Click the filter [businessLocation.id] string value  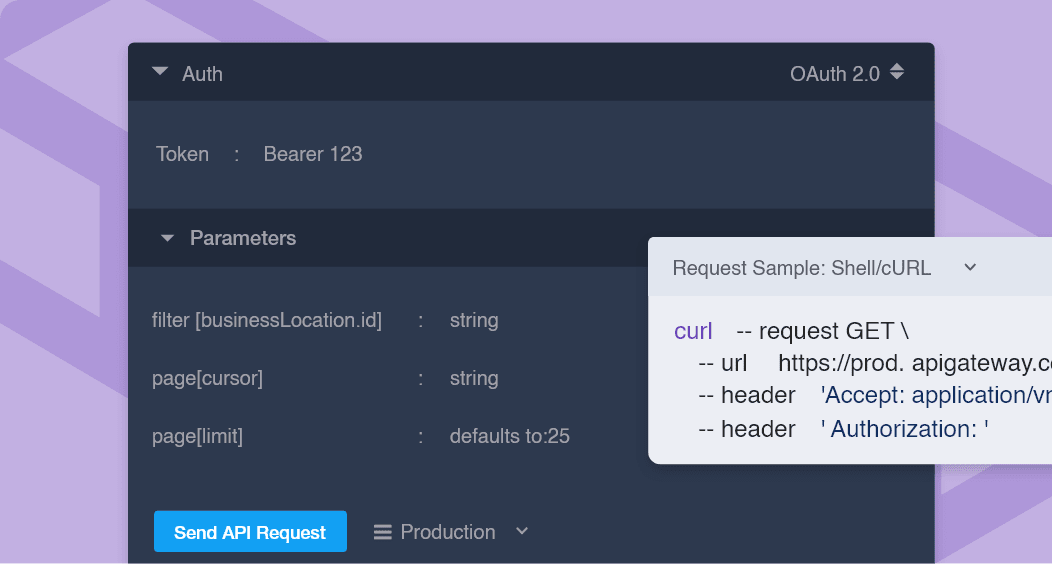[x=474, y=320]
